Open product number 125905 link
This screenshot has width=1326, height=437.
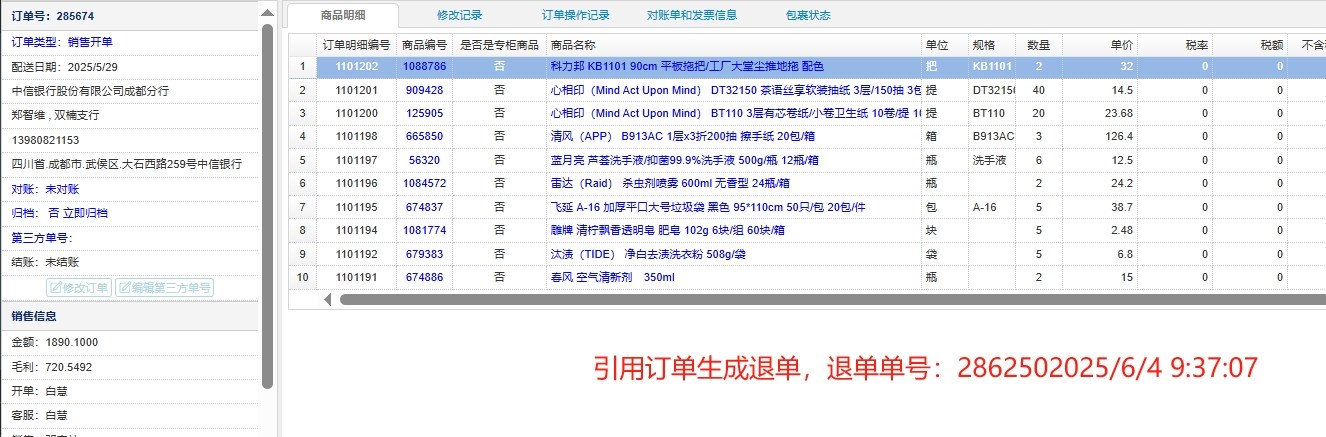424,113
